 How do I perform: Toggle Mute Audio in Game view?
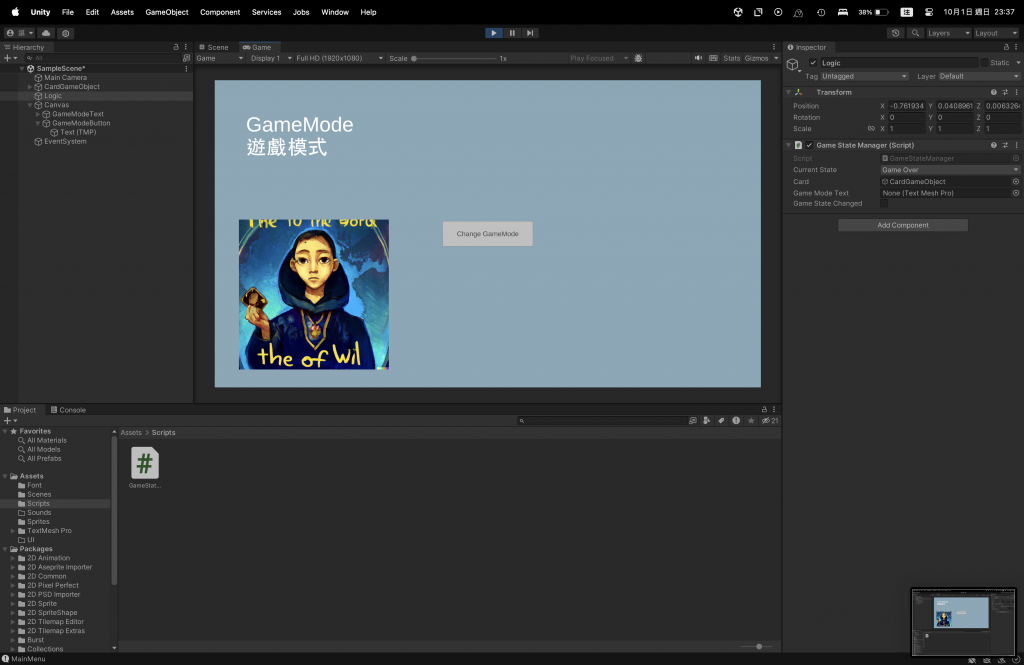click(x=698, y=58)
